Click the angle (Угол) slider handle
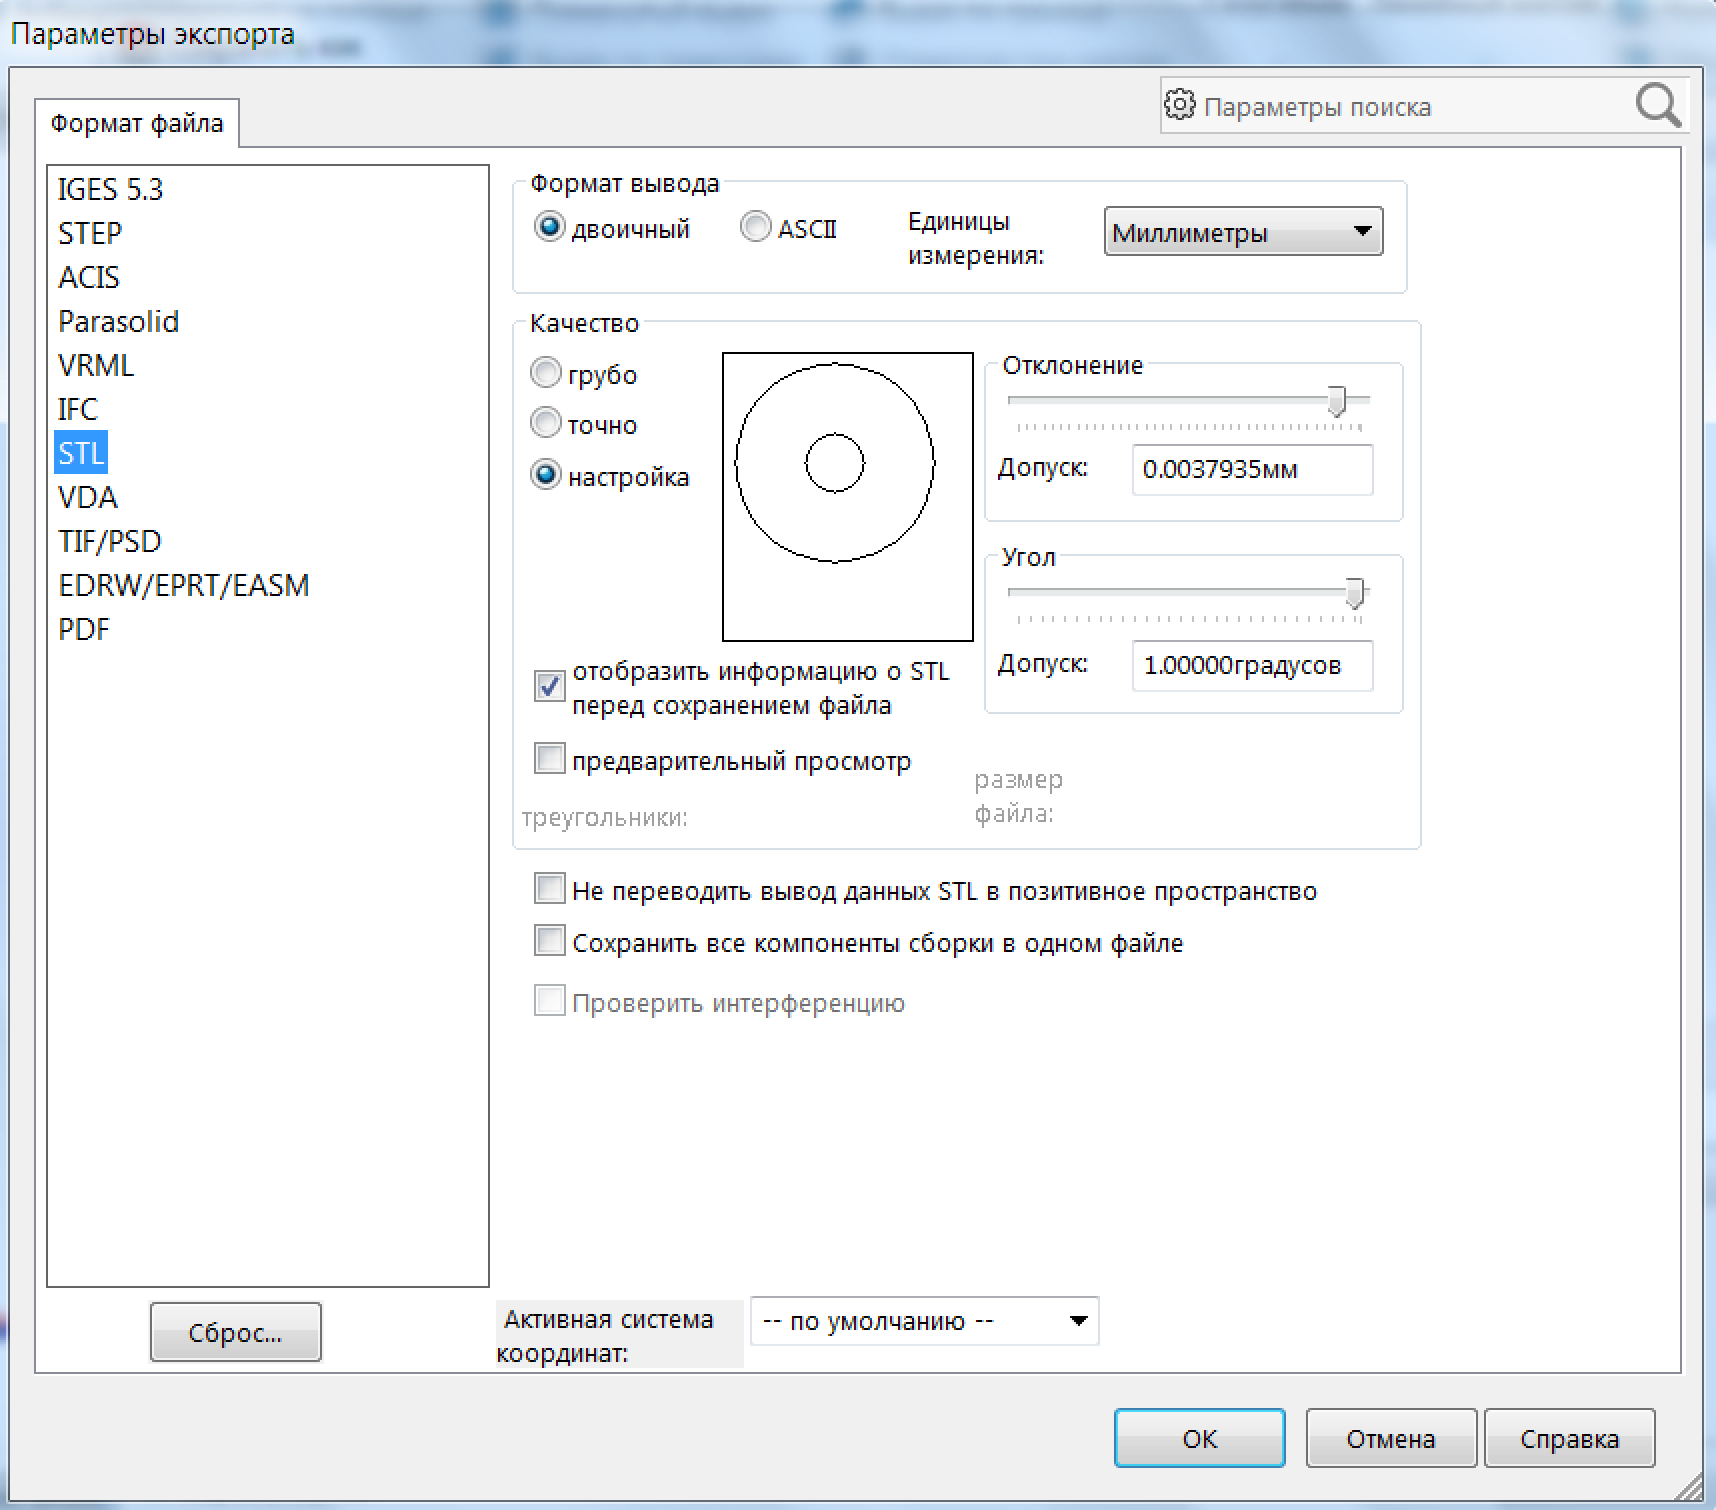Screen dimensions: 1716x1510 (x=1355, y=593)
